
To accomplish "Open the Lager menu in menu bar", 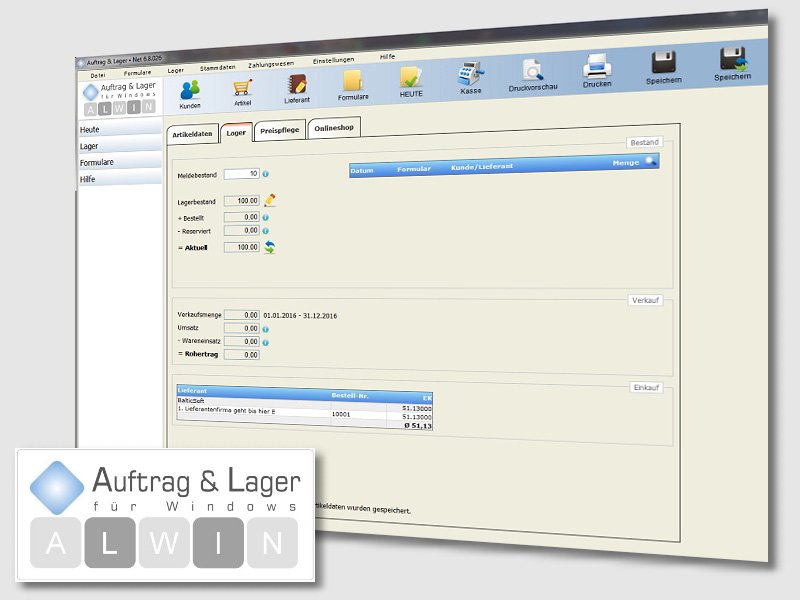I will [x=176, y=70].
